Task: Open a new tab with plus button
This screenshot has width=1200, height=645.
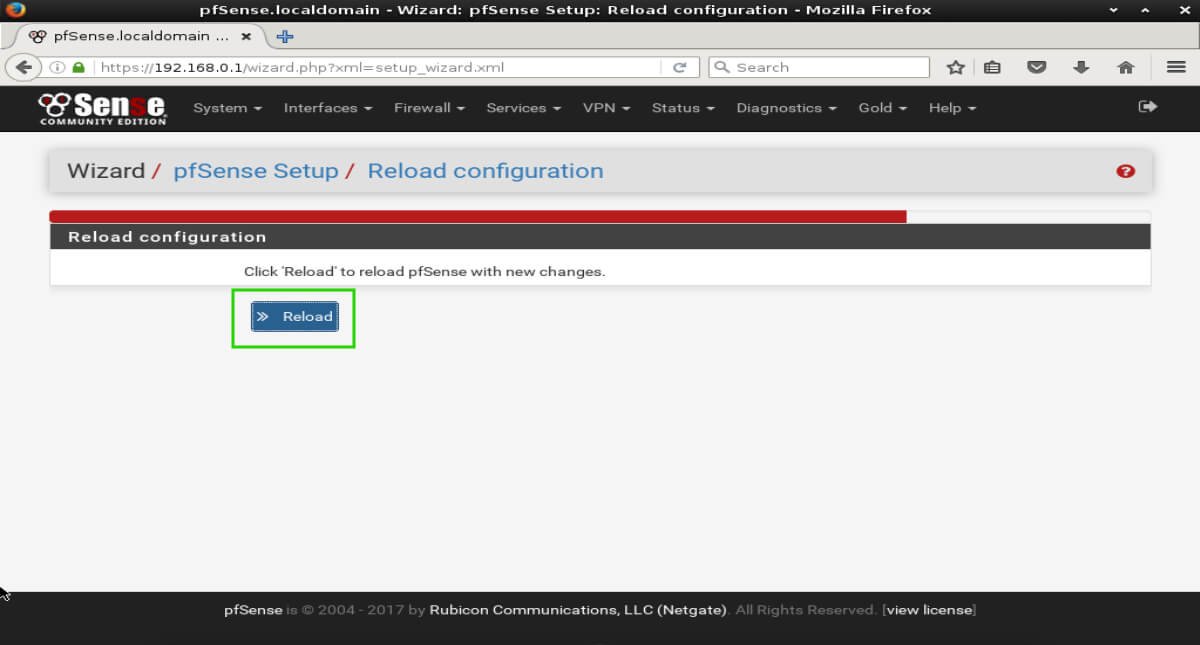Action: point(285,36)
